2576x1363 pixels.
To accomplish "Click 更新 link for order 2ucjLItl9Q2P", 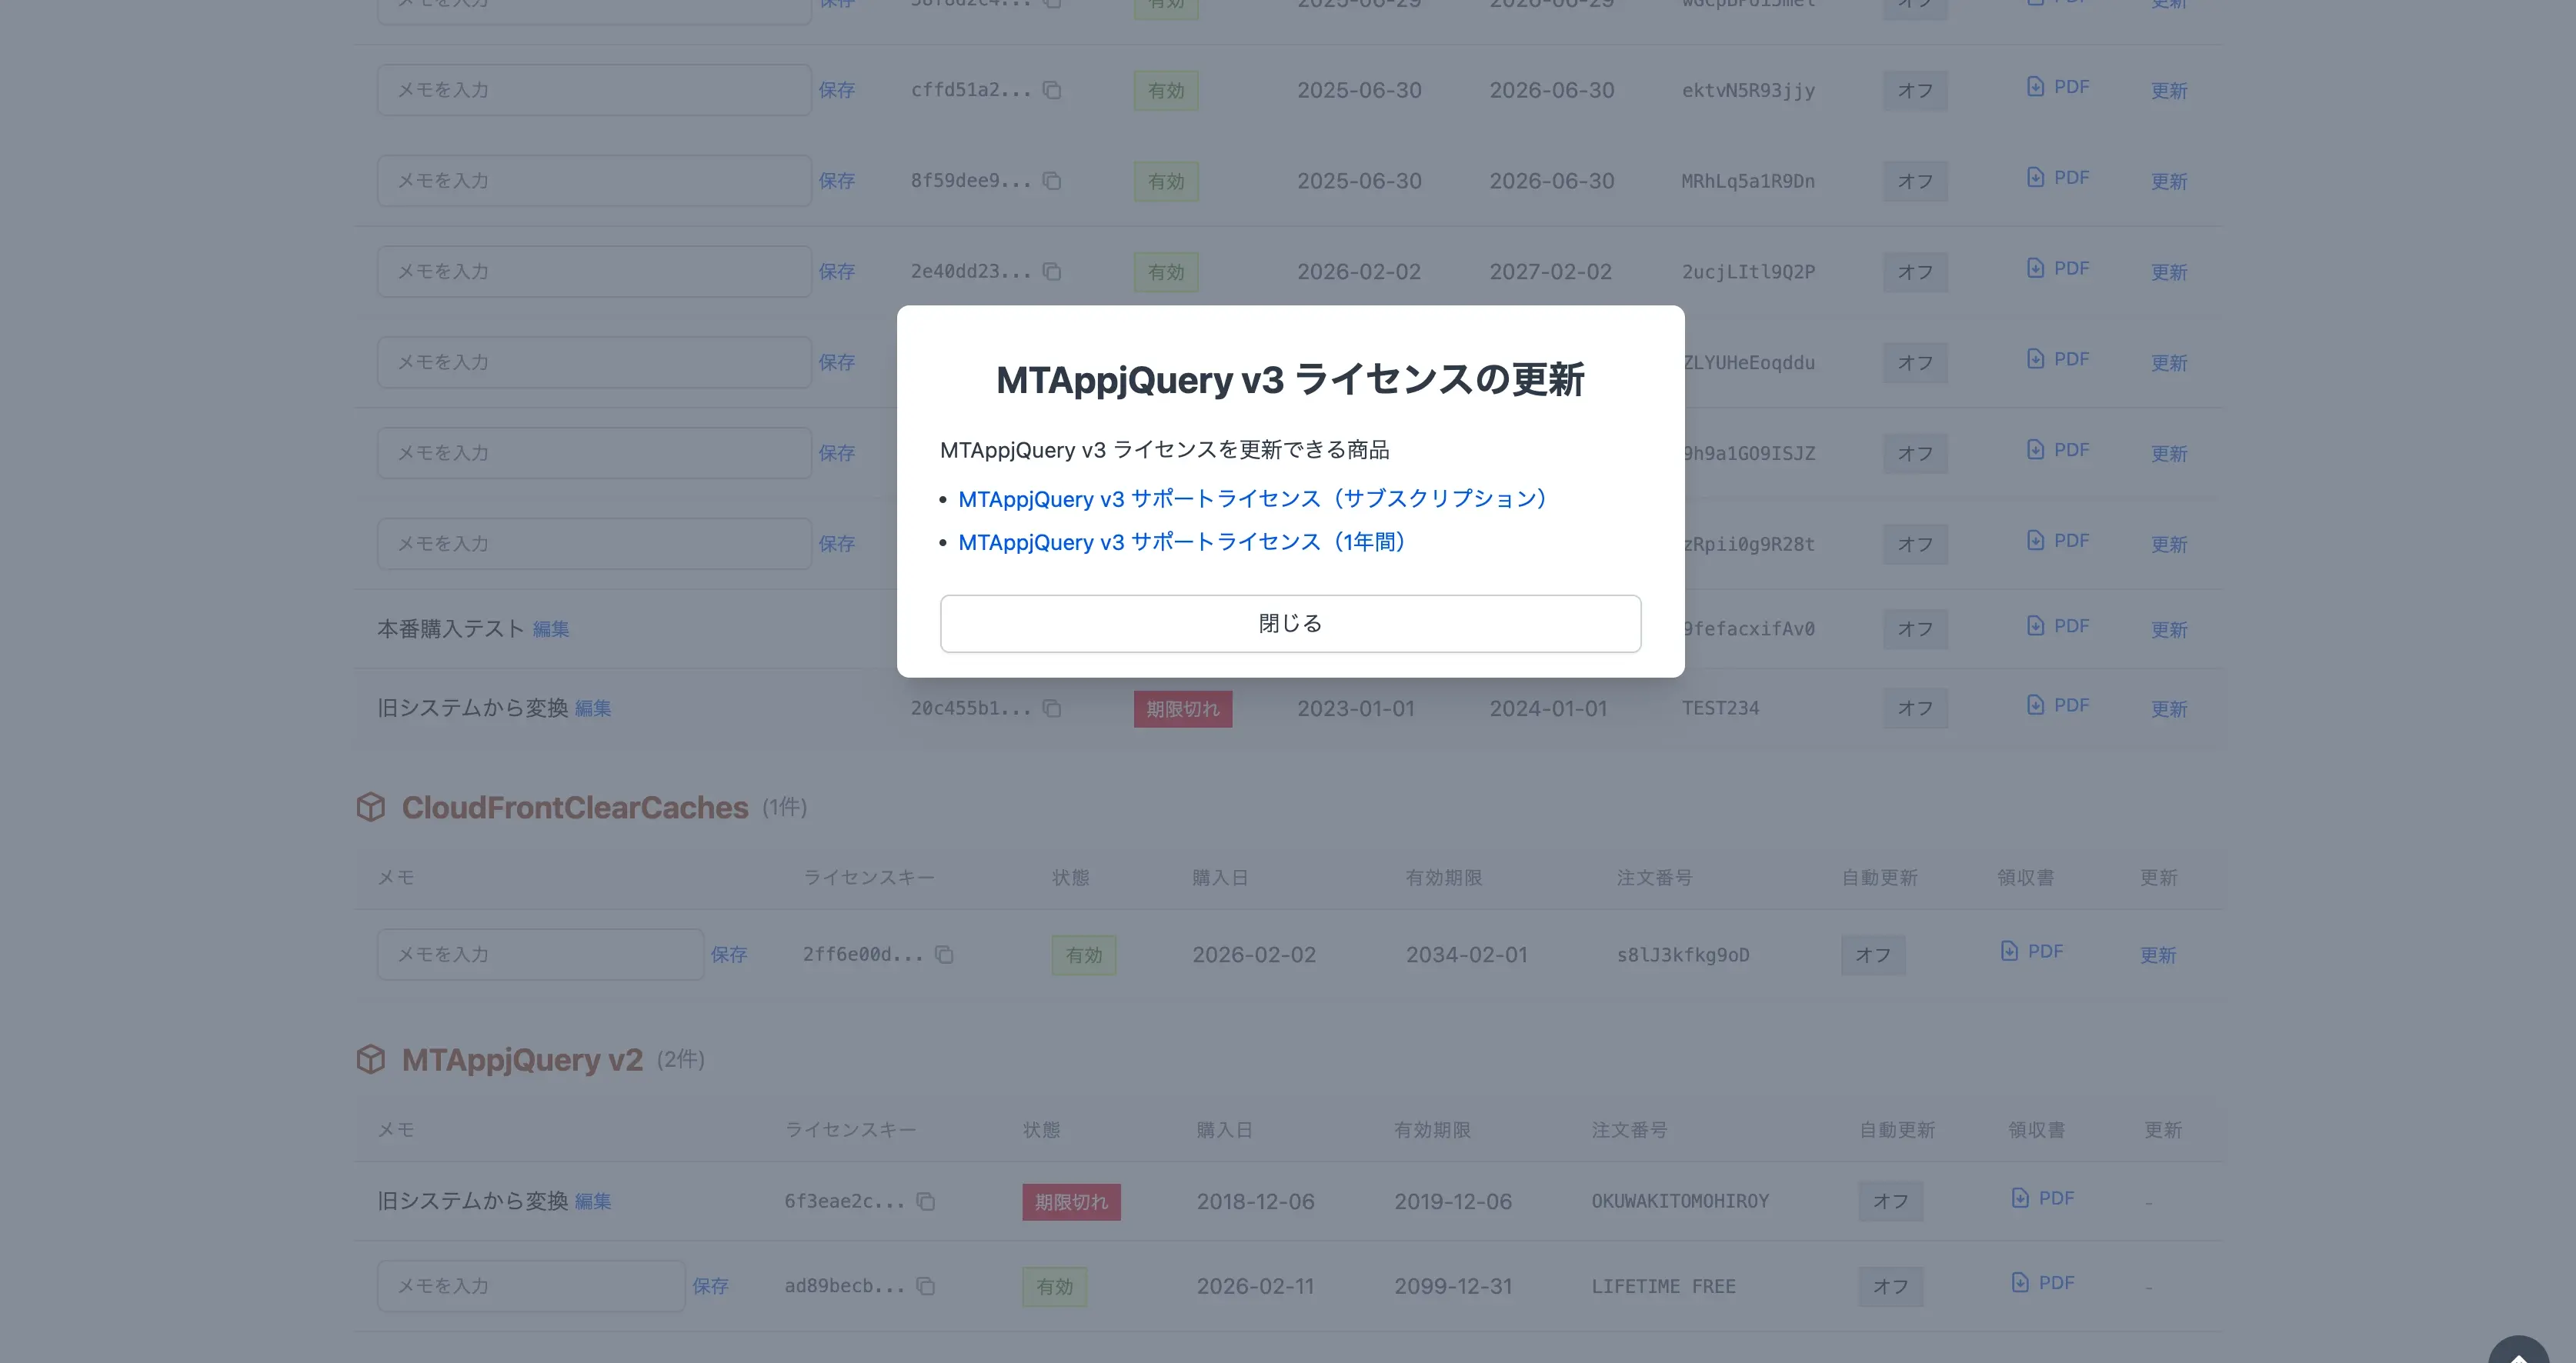I will [2168, 272].
